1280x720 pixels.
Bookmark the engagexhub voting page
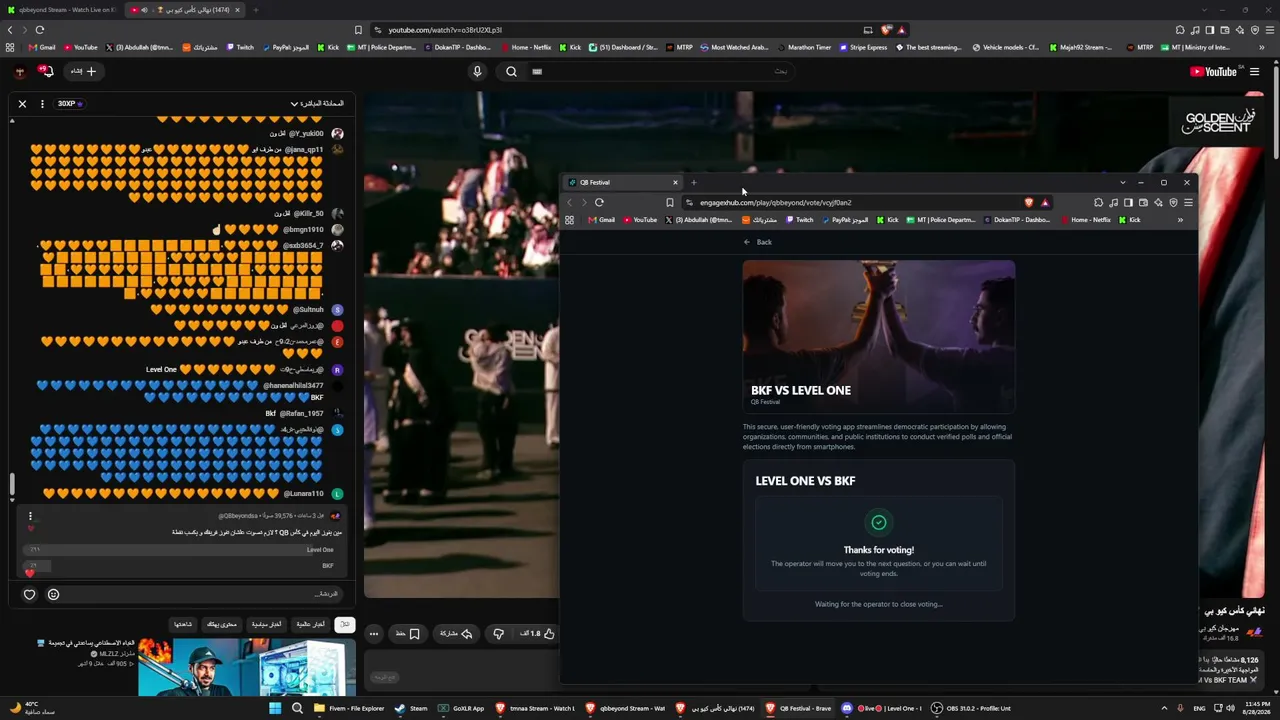(x=670, y=203)
